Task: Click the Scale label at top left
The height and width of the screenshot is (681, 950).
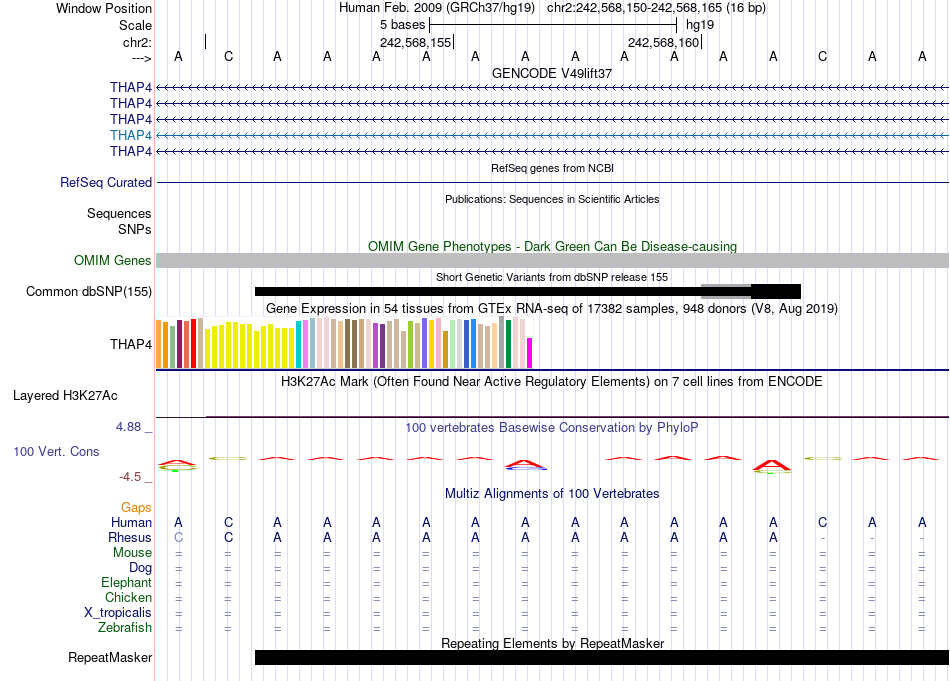Action: tap(135, 25)
